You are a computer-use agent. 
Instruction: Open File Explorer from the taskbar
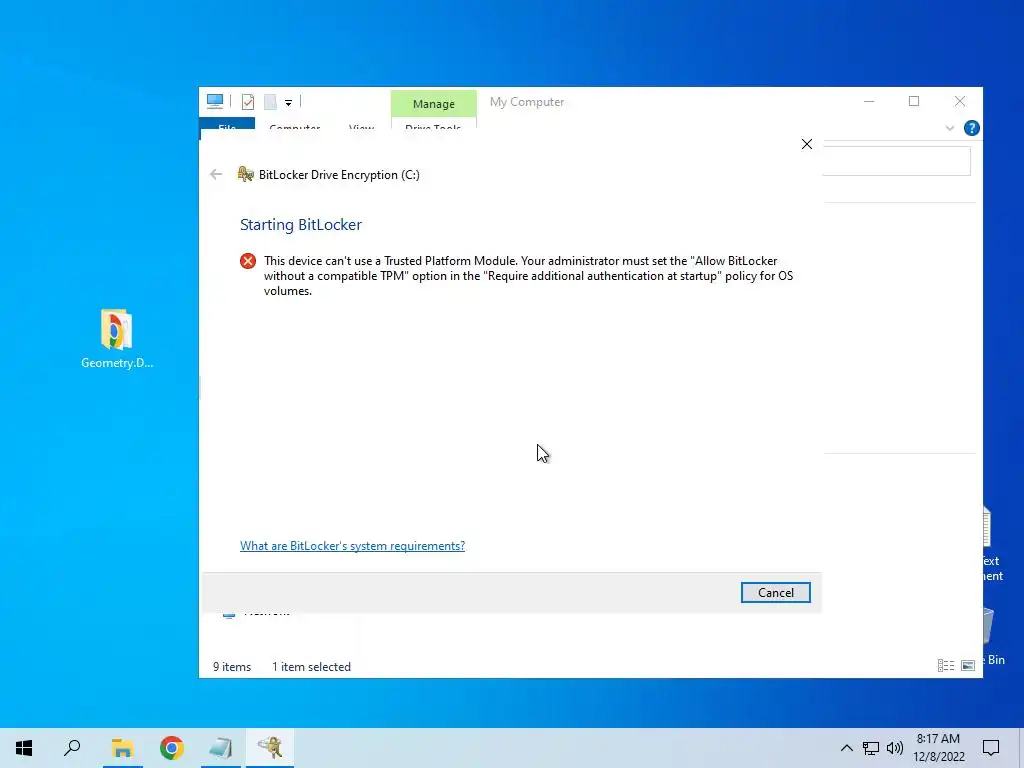(122, 748)
